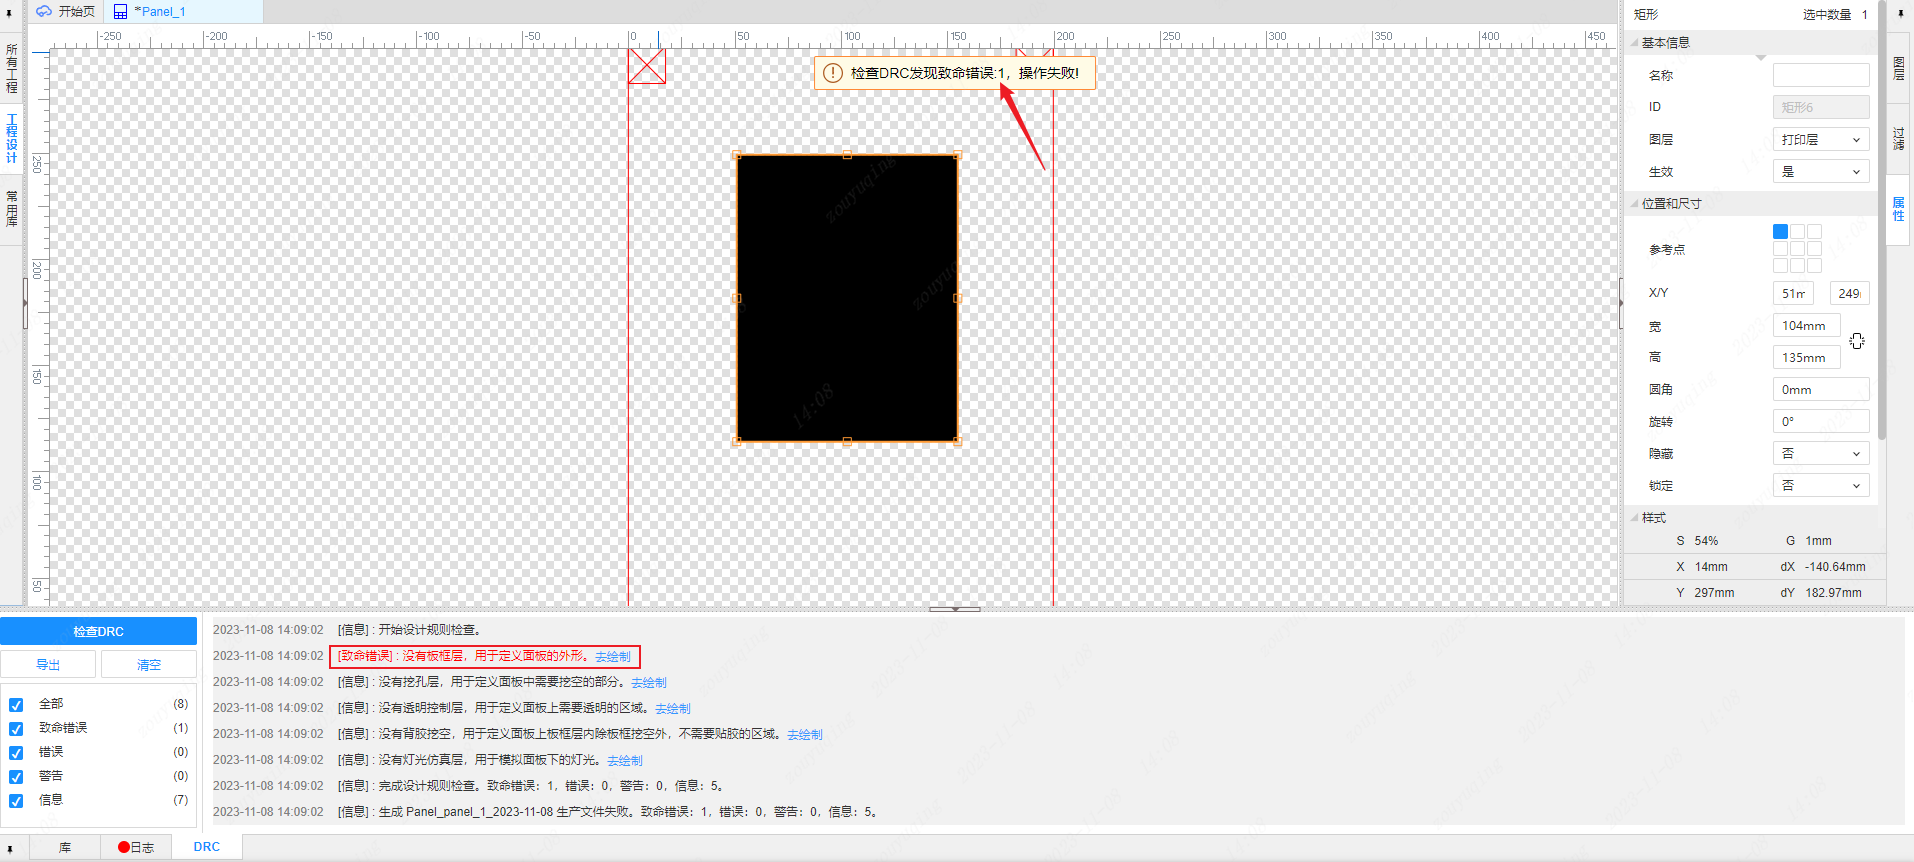The width and height of the screenshot is (1914, 862).
Task: Collapse the 样式 section
Action: (x=1634, y=518)
